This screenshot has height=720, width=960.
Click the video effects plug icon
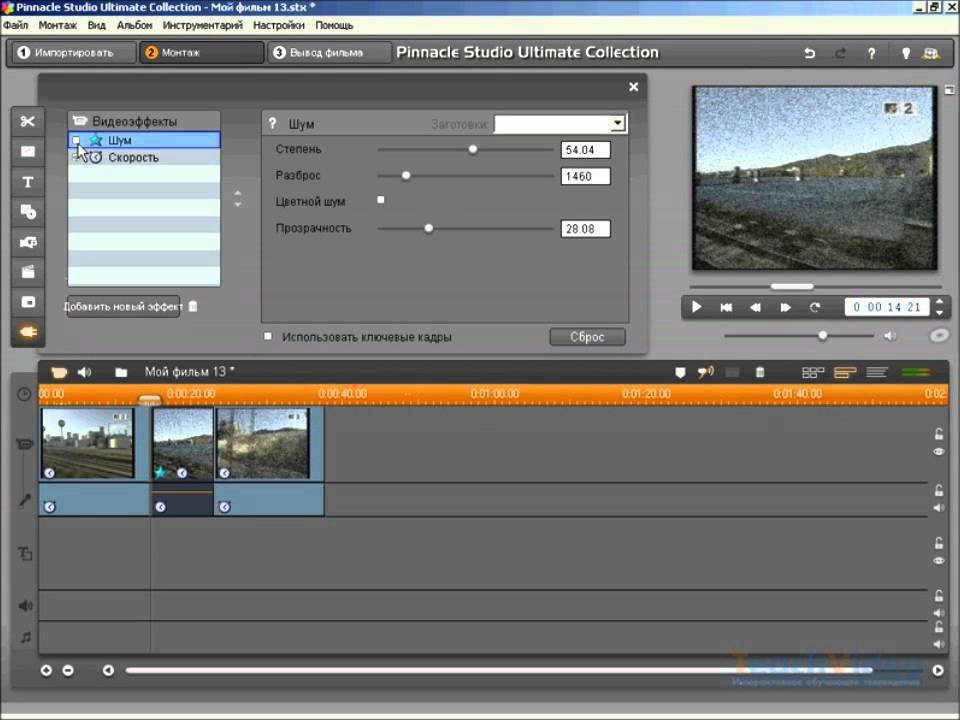click(27, 332)
